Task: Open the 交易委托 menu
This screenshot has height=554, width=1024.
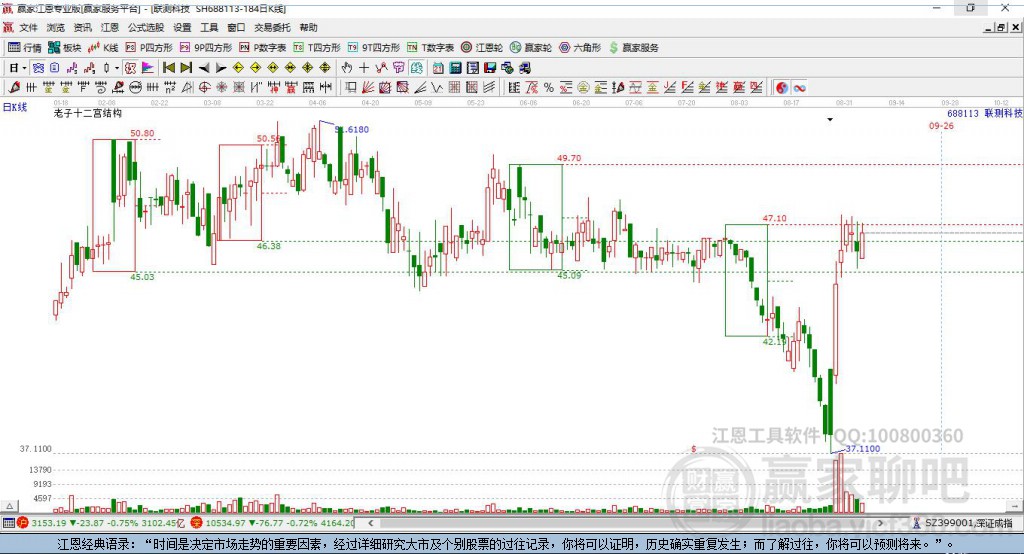Action: pyautogui.click(x=272, y=27)
